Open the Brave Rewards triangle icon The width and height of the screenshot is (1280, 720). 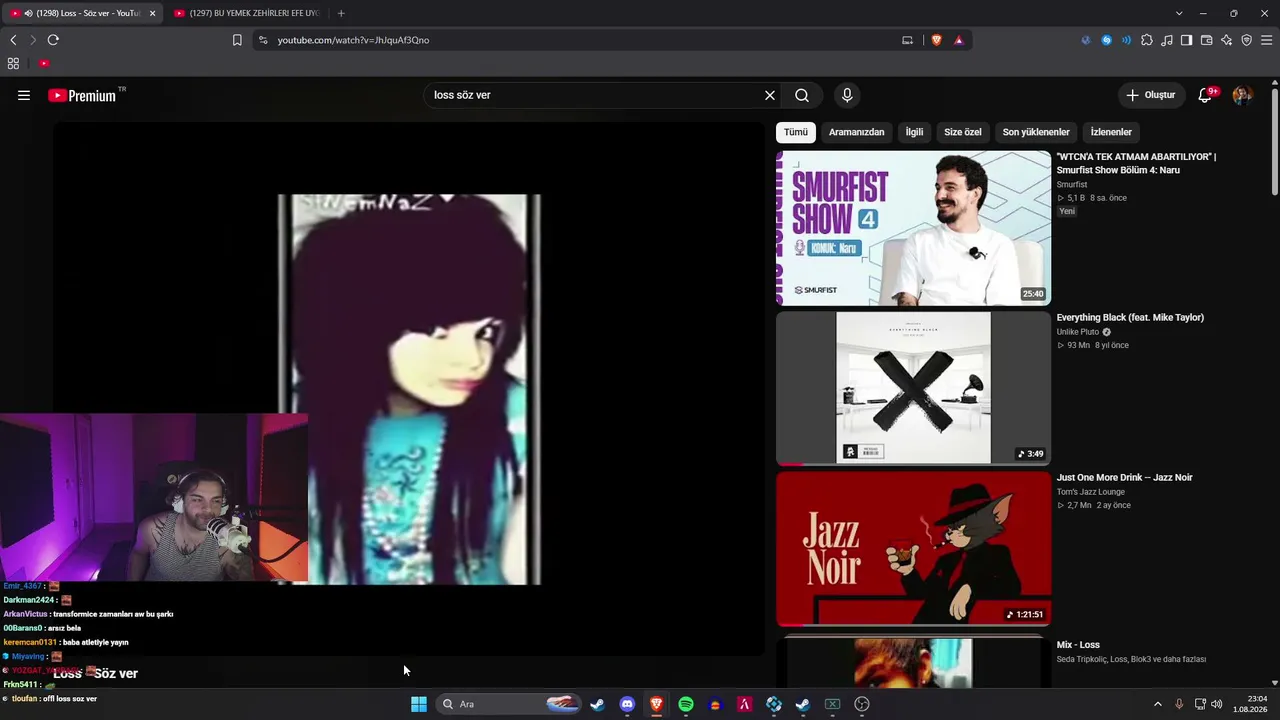[x=958, y=40]
